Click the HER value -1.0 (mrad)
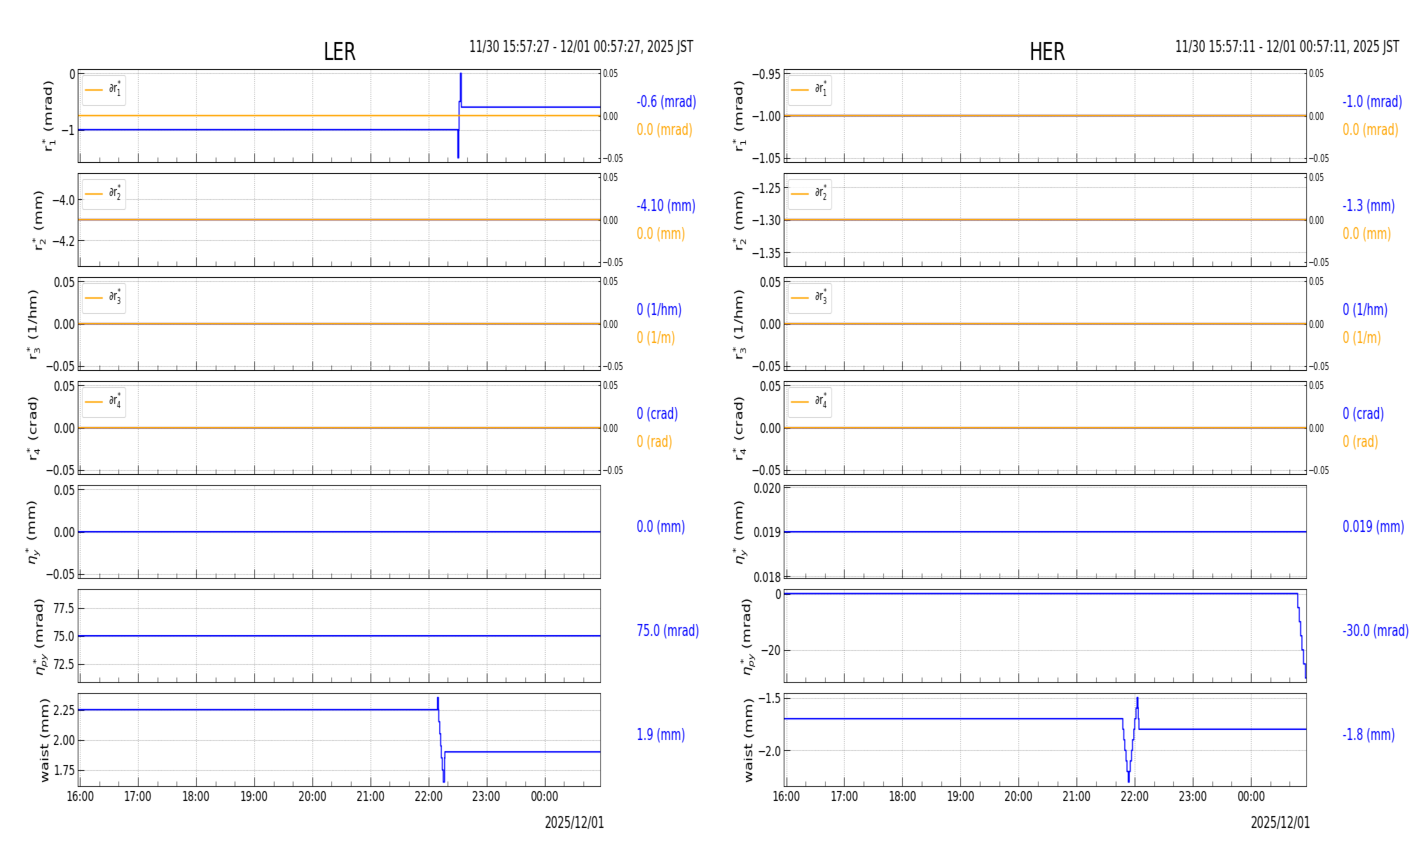1412x864 pixels. click(1372, 102)
